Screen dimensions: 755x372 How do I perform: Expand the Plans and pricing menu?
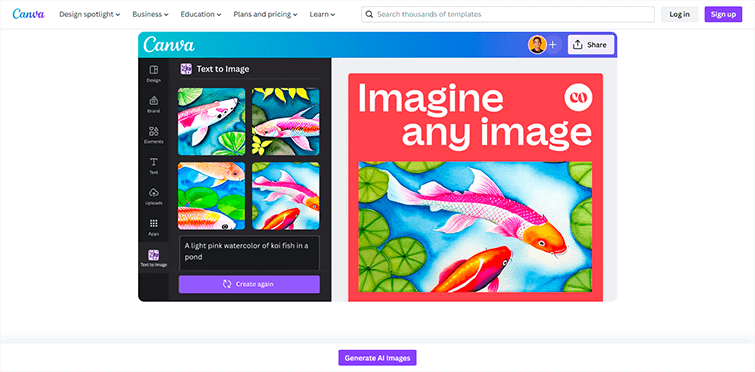coord(265,14)
